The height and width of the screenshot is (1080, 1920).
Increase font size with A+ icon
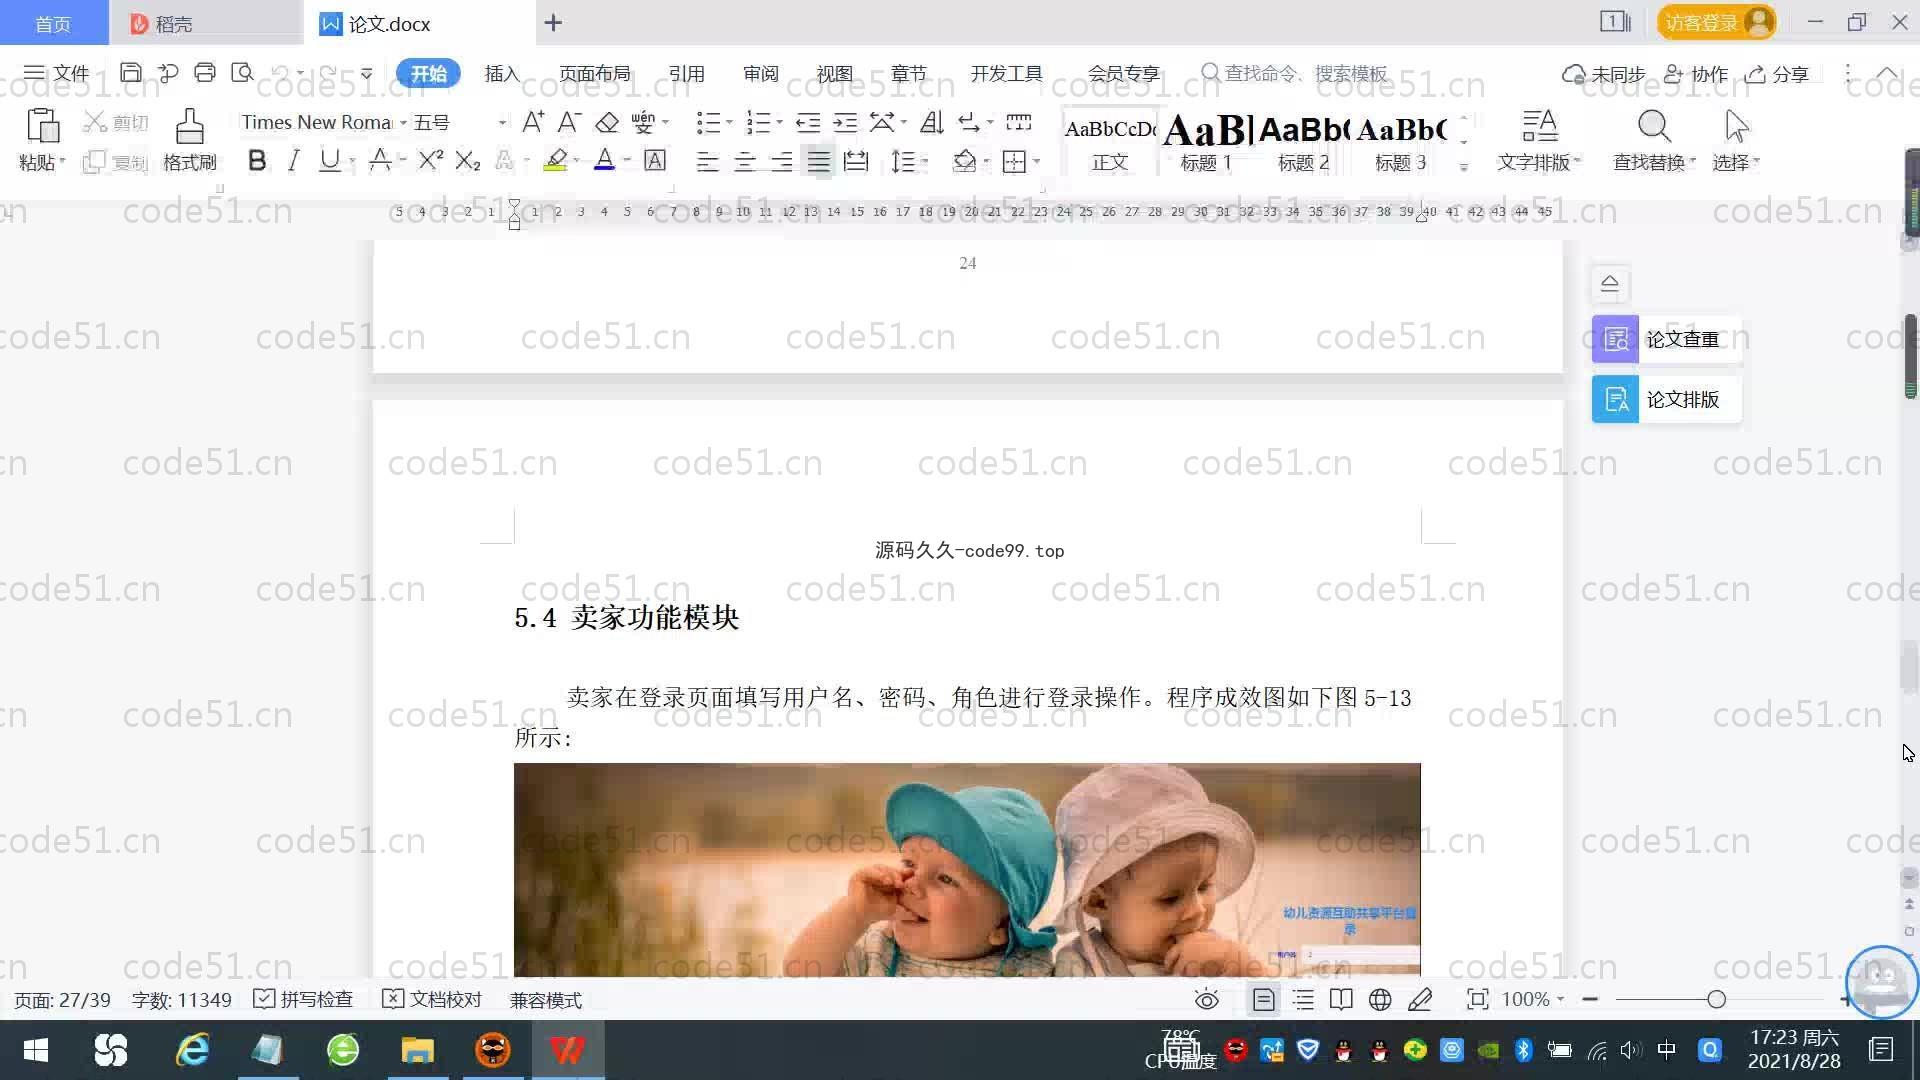533,122
